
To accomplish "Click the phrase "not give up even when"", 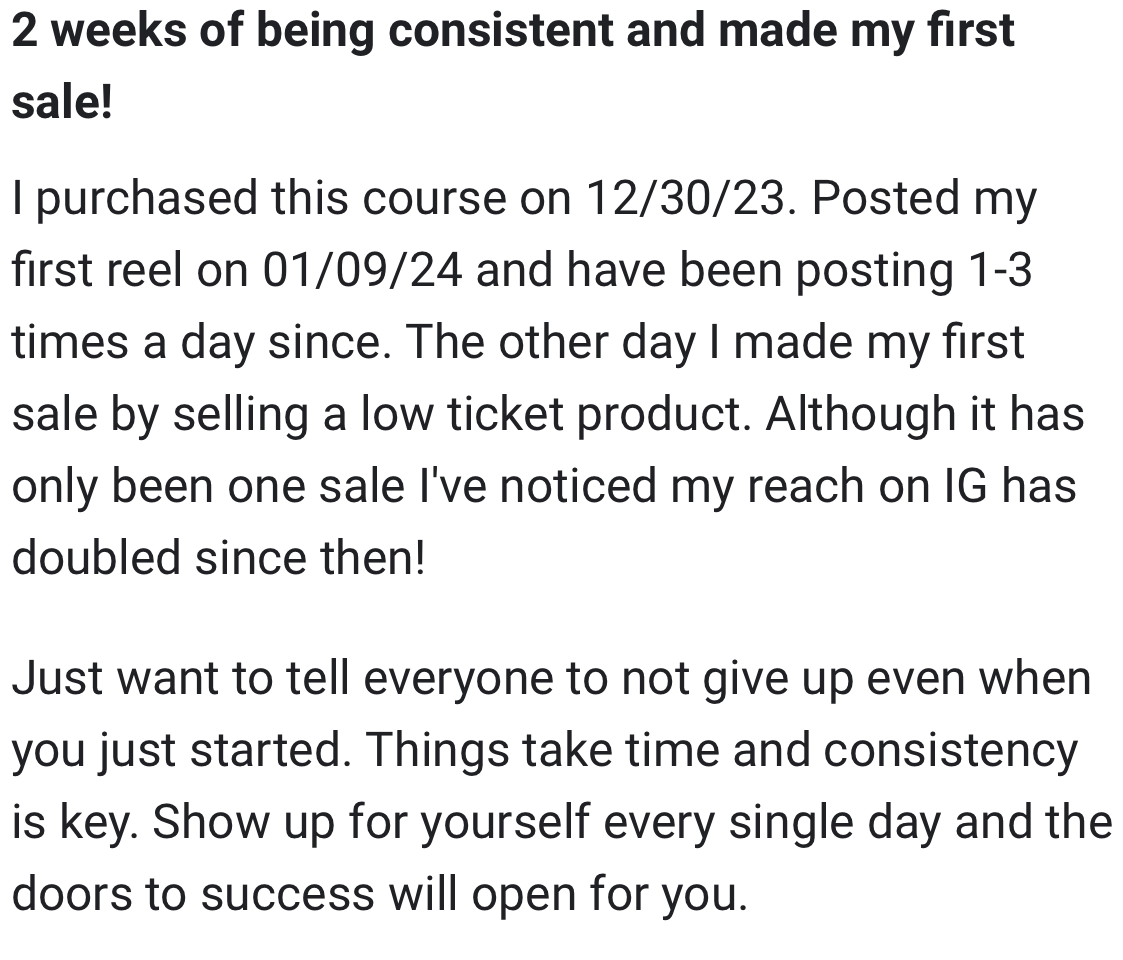I will coord(857,679).
